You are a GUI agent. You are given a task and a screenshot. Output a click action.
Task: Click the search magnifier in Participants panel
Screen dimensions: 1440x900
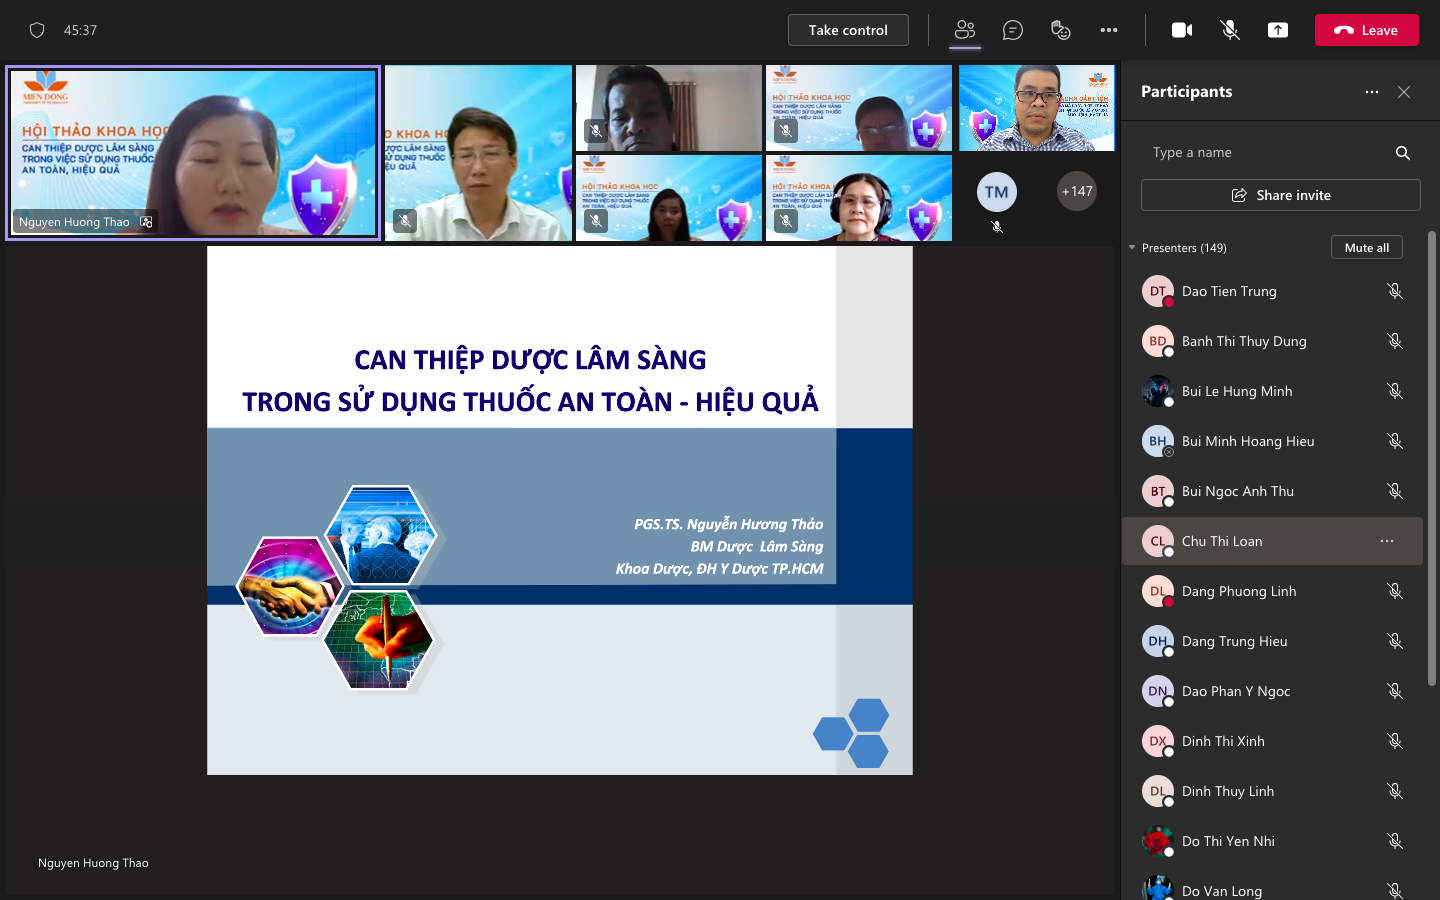point(1402,153)
